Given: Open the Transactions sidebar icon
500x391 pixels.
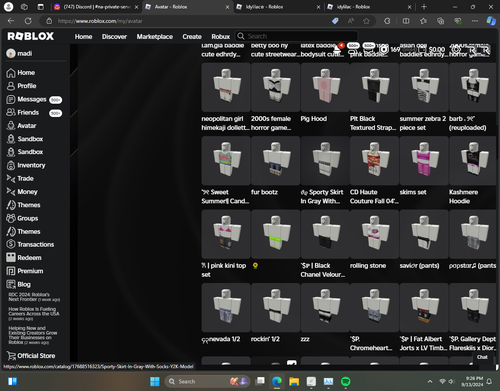Looking at the screenshot, I should coord(11,244).
